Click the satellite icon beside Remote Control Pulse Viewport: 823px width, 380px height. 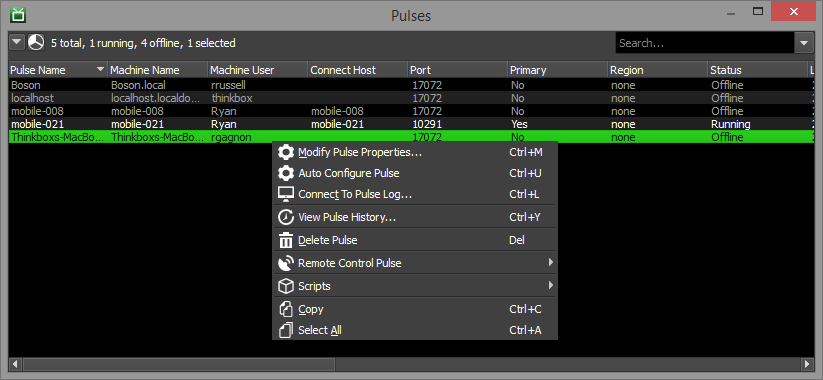coord(286,263)
